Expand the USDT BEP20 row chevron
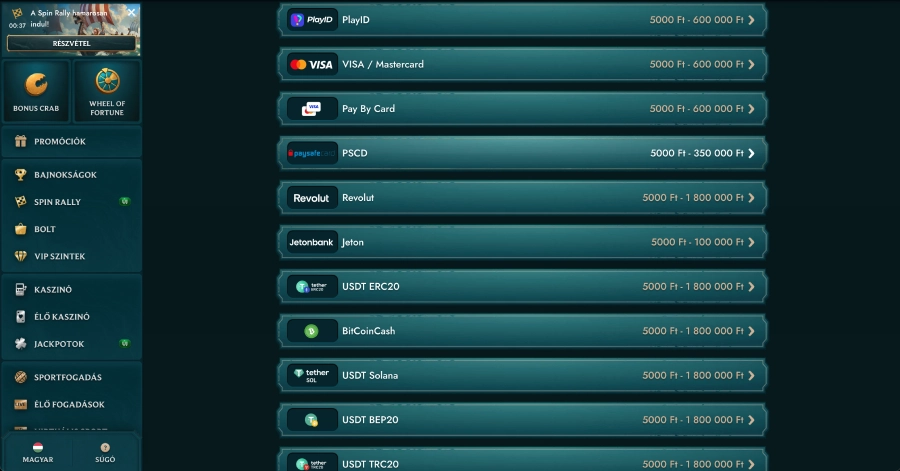Viewport: 900px width, 471px height. 751,420
